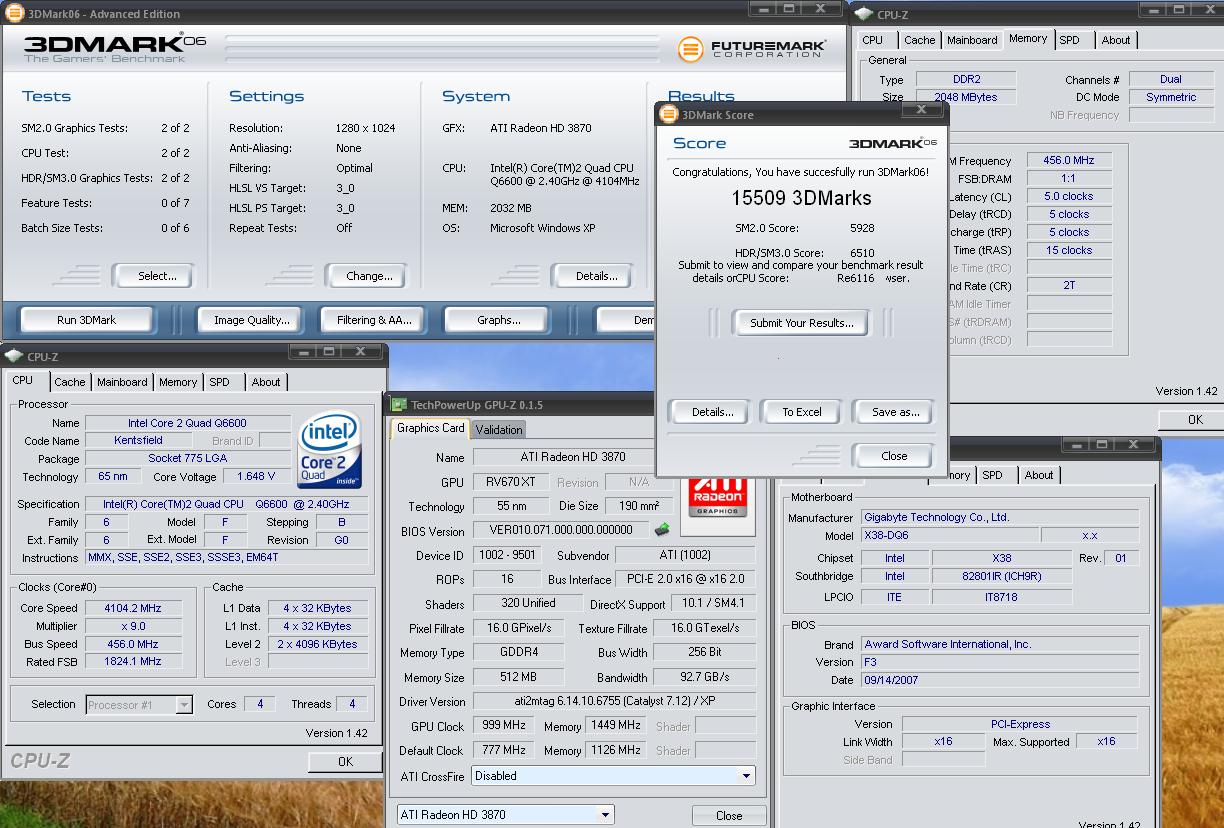1224x828 pixels.
Task: Export score with To Excel button
Action: [802, 412]
